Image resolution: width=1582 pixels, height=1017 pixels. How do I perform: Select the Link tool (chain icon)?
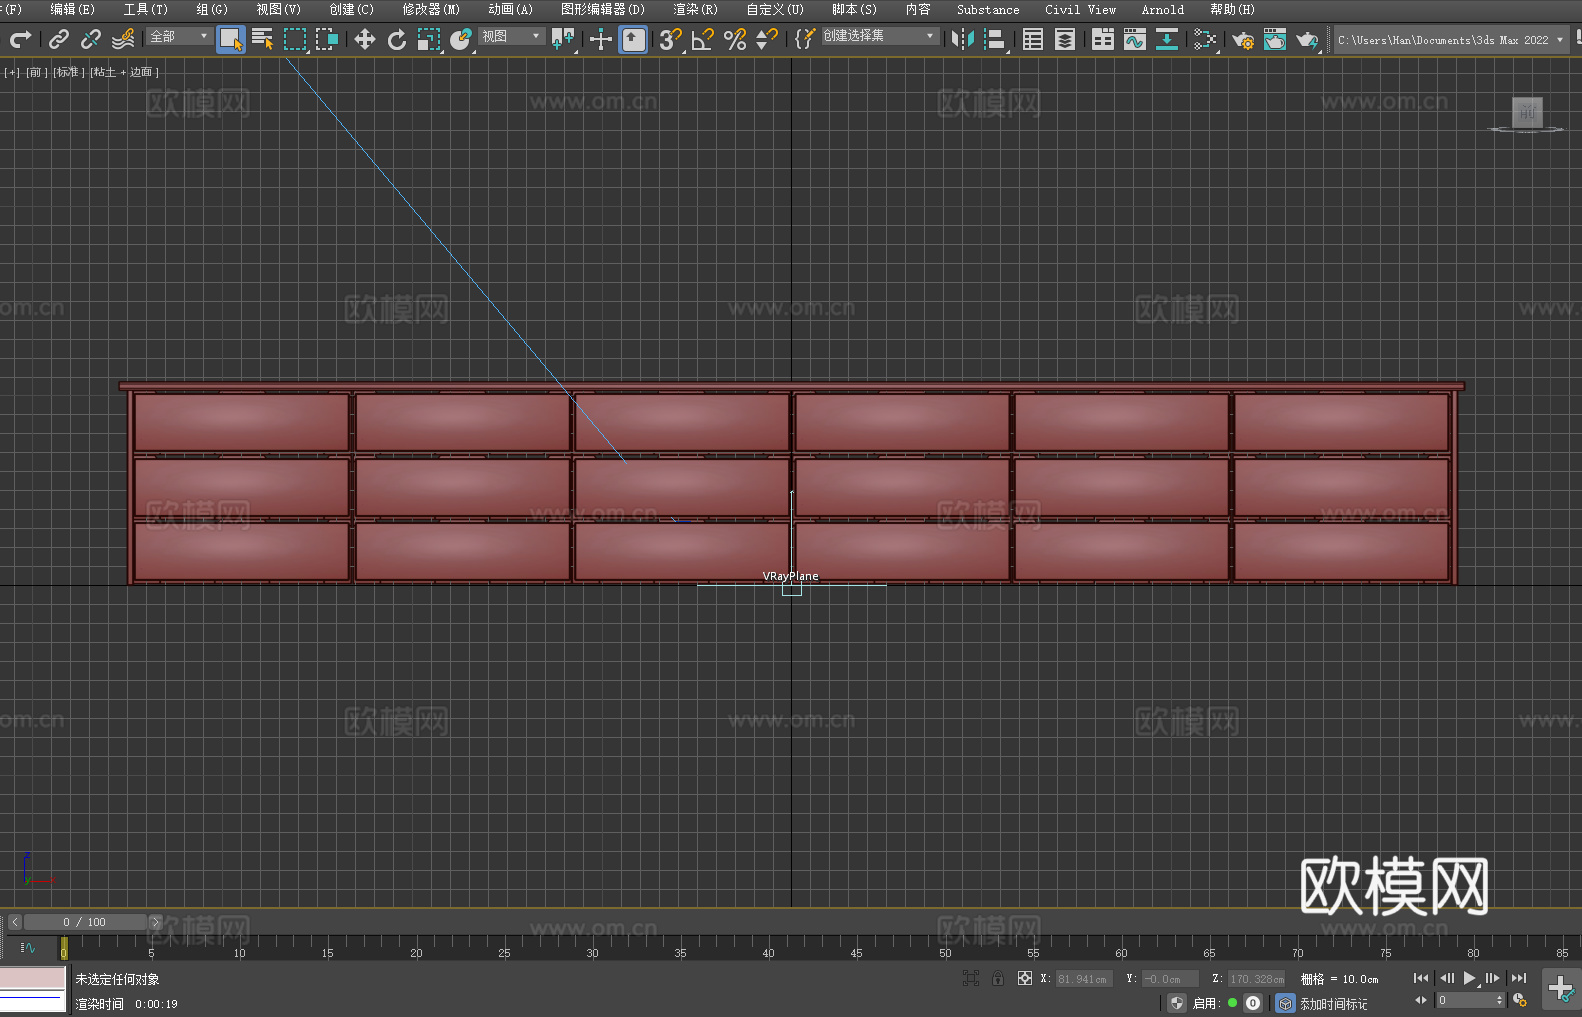coord(59,39)
